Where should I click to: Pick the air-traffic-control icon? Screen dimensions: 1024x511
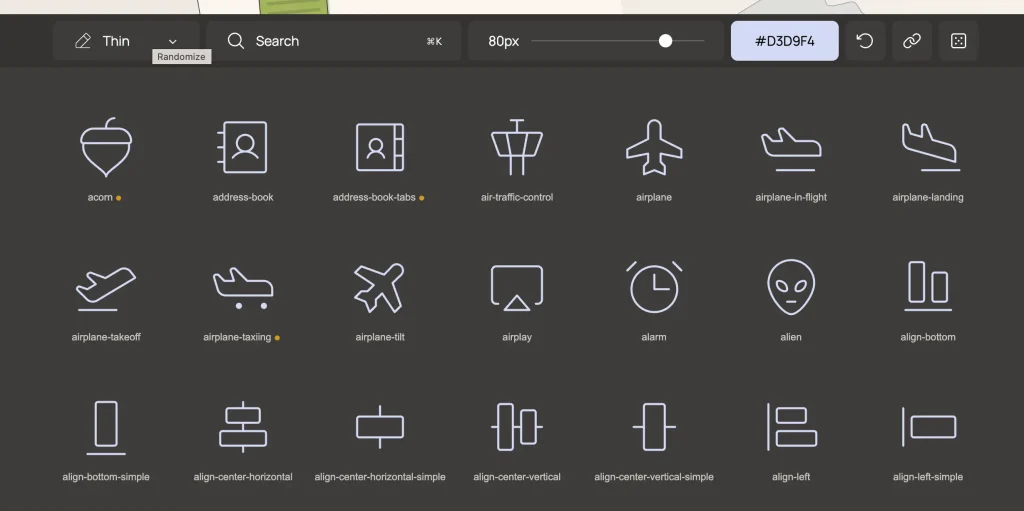coord(517,147)
